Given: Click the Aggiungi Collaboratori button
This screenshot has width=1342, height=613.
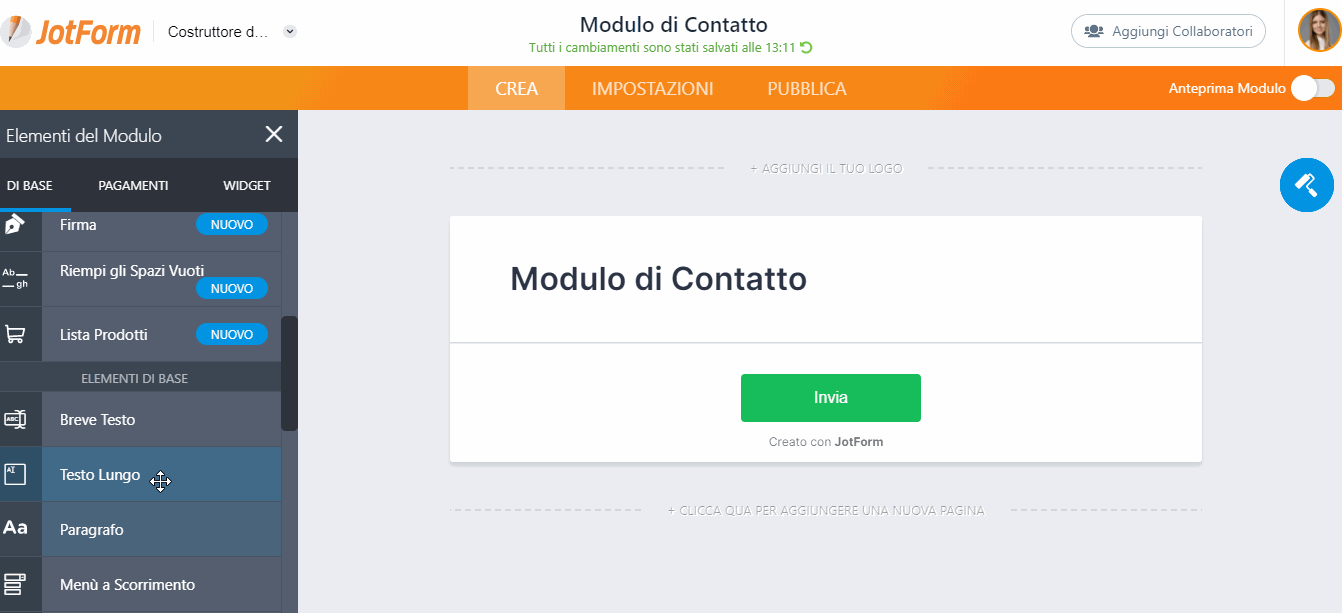Looking at the screenshot, I should pyautogui.click(x=1168, y=31).
